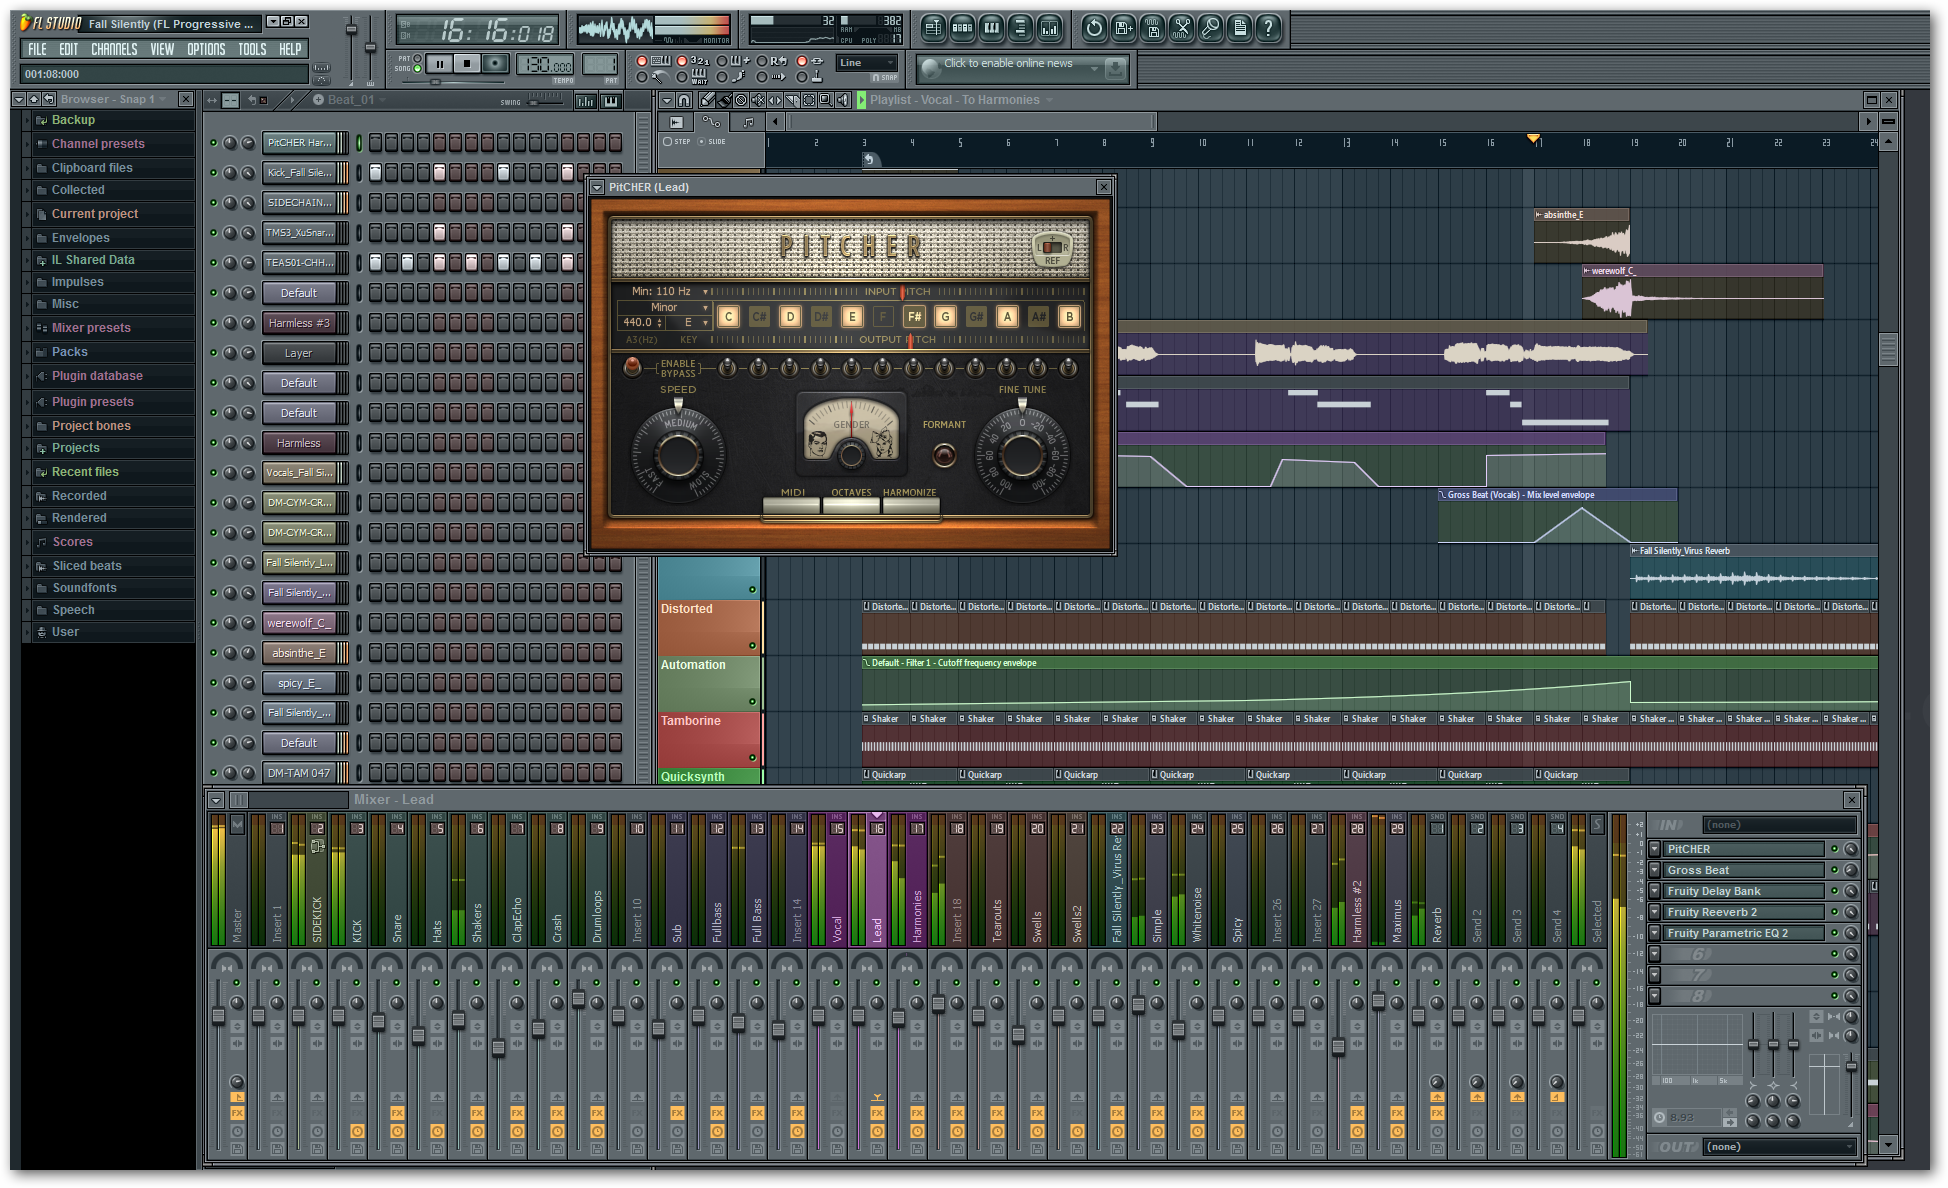This screenshot has height=1188, width=1948.
Task: Mute the Kick_Fall Silently channel green light
Action: pyautogui.click(x=213, y=173)
